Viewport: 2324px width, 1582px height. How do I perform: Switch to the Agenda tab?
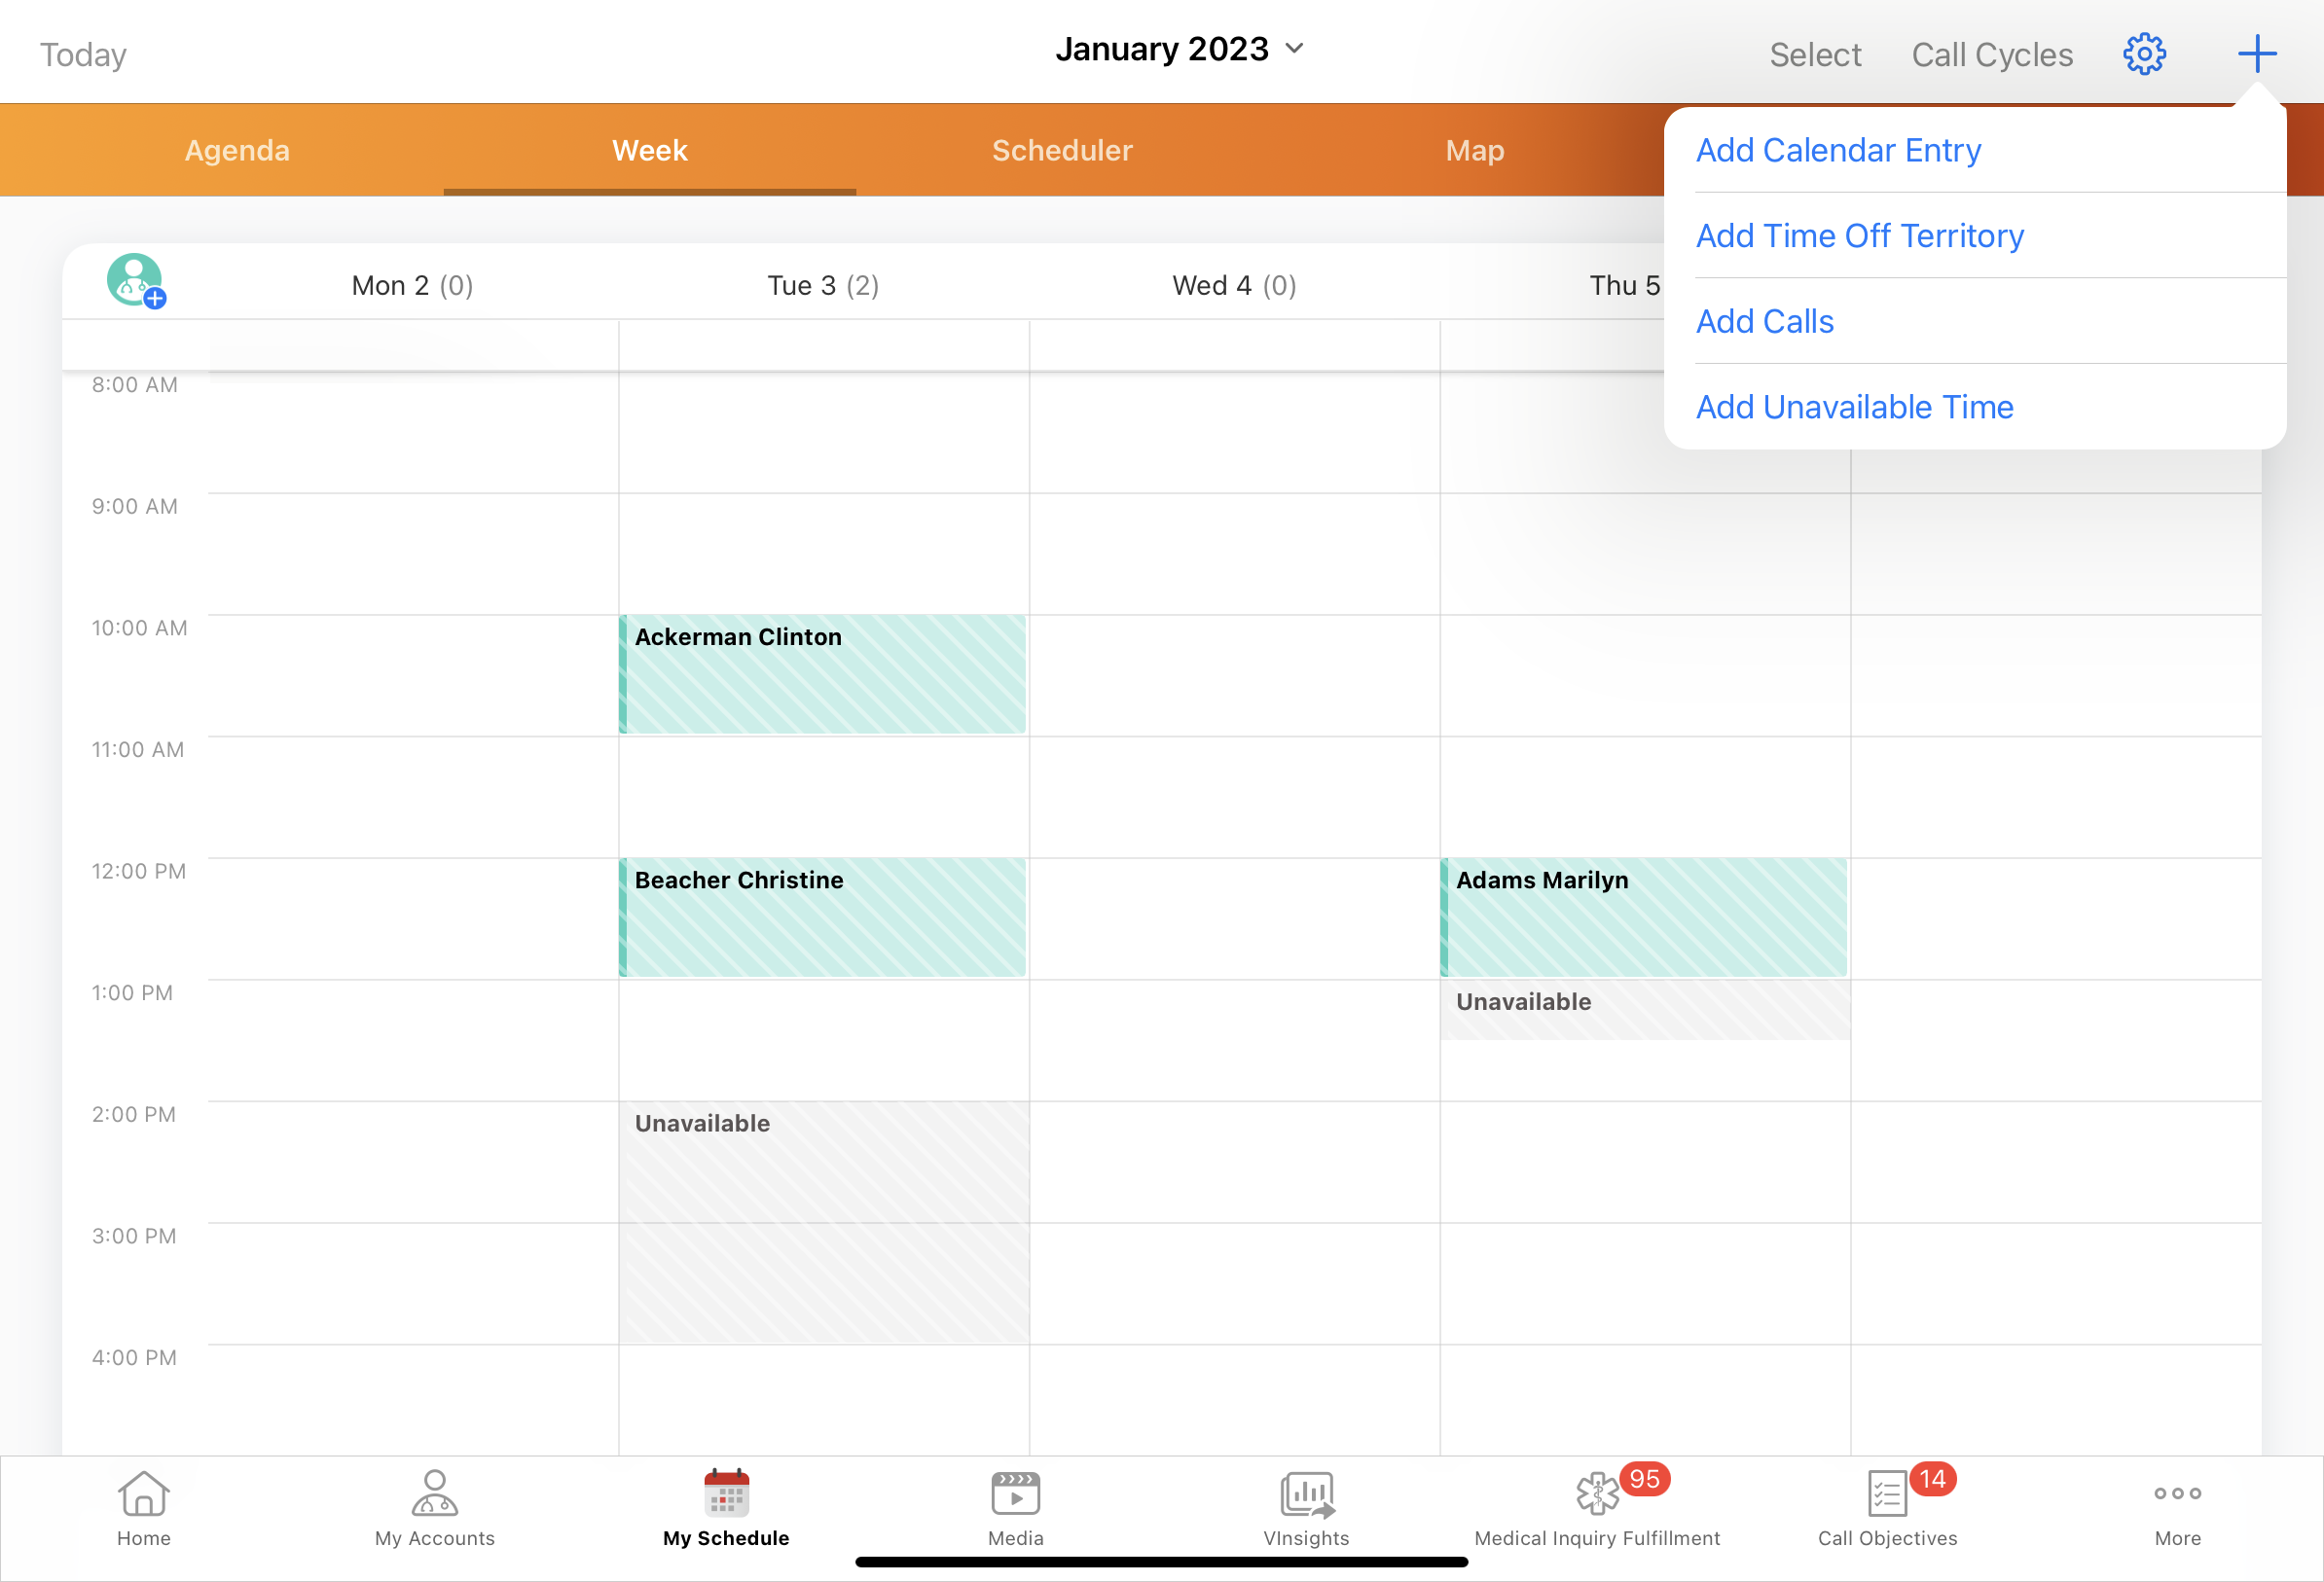pyautogui.click(x=236, y=150)
